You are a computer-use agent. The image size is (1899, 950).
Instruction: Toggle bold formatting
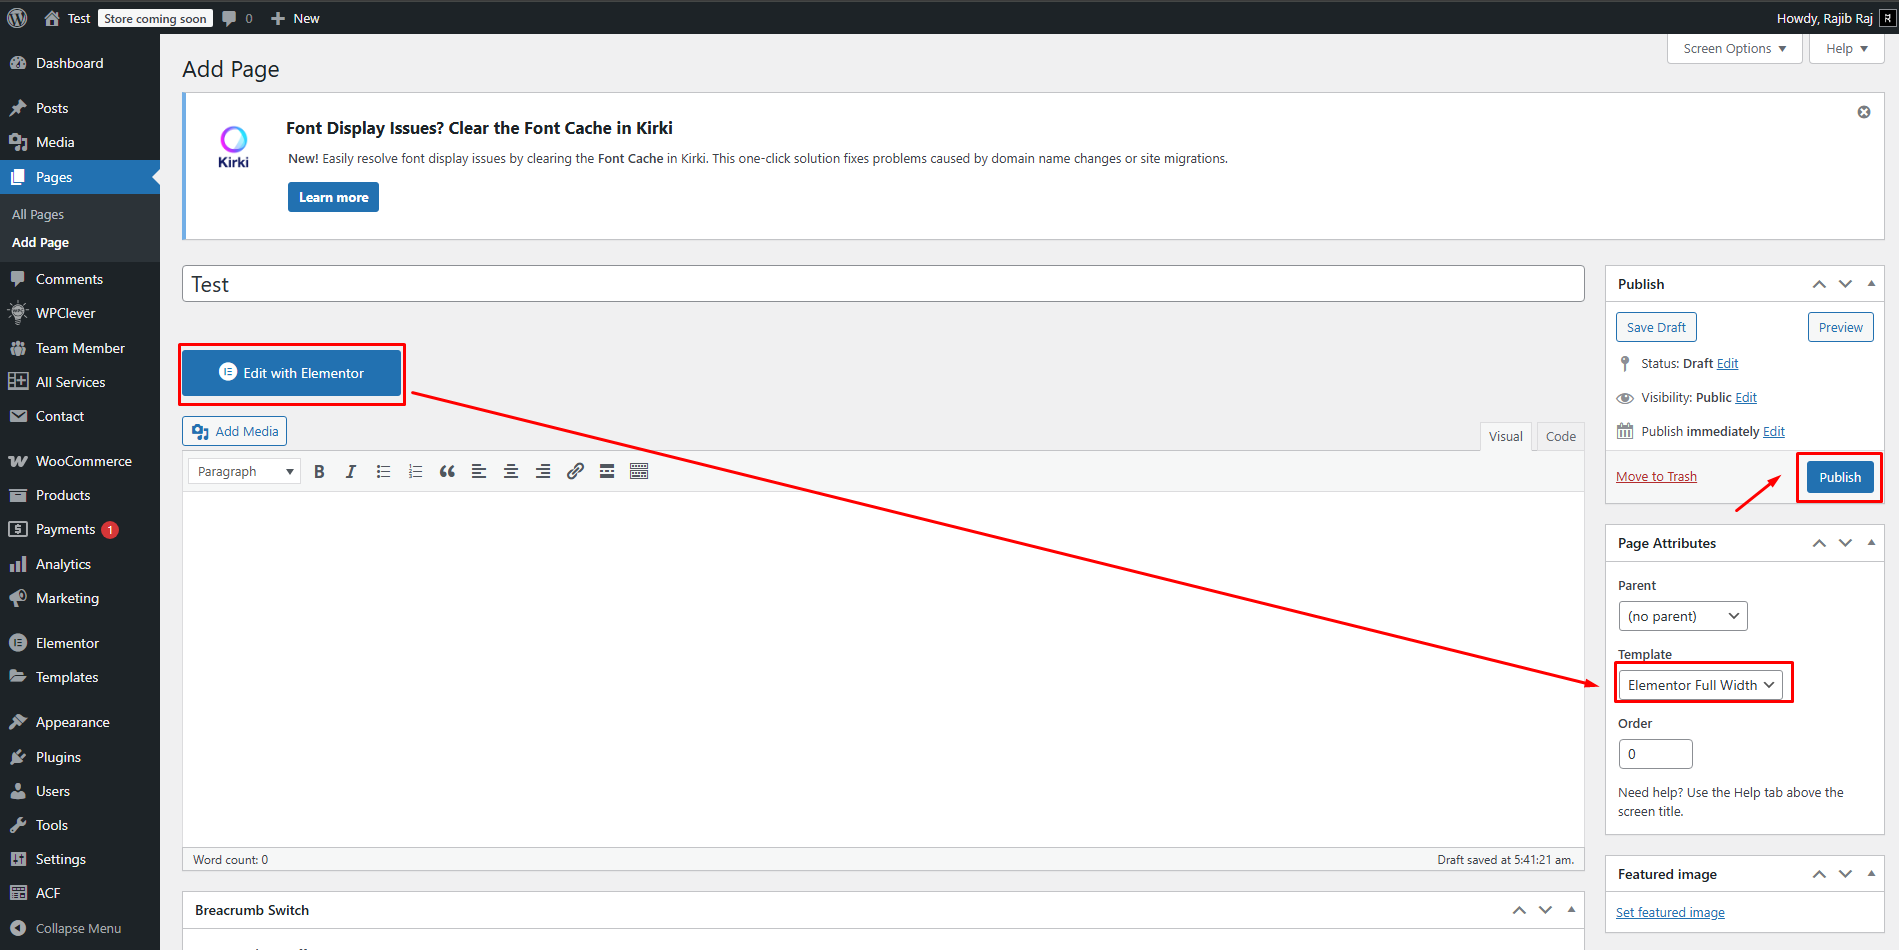pyautogui.click(x=319, y=471)
